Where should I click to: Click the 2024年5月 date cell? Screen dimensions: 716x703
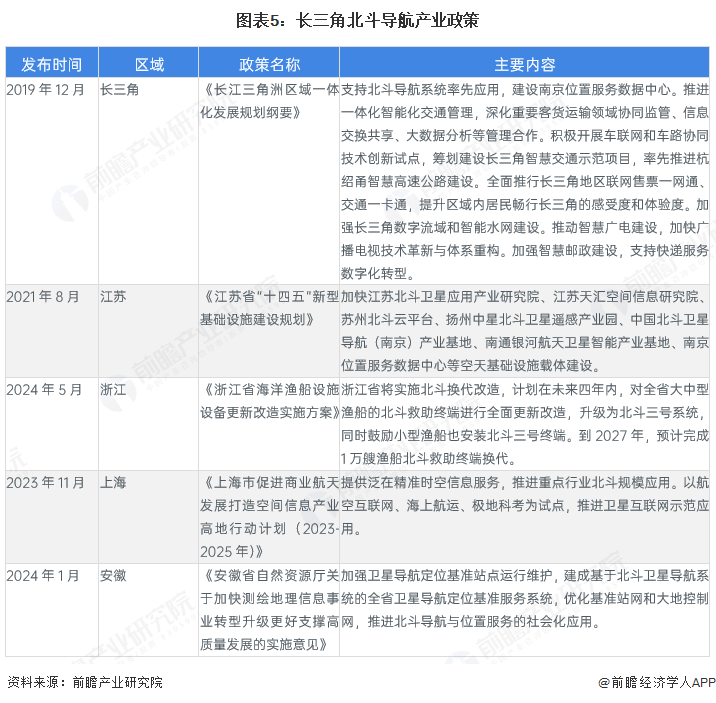coord(42,390)
